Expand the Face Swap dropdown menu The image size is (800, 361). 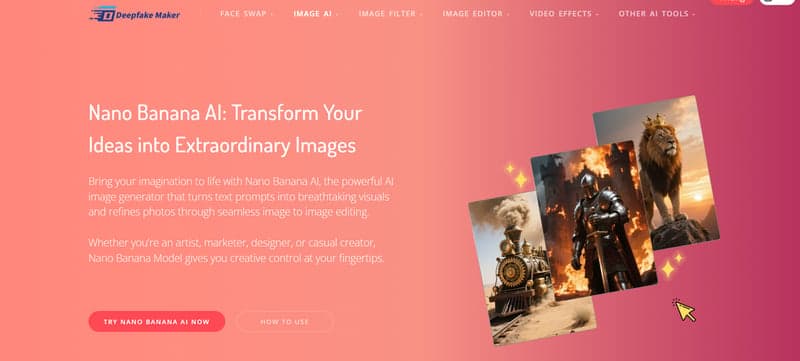point(246,14)
